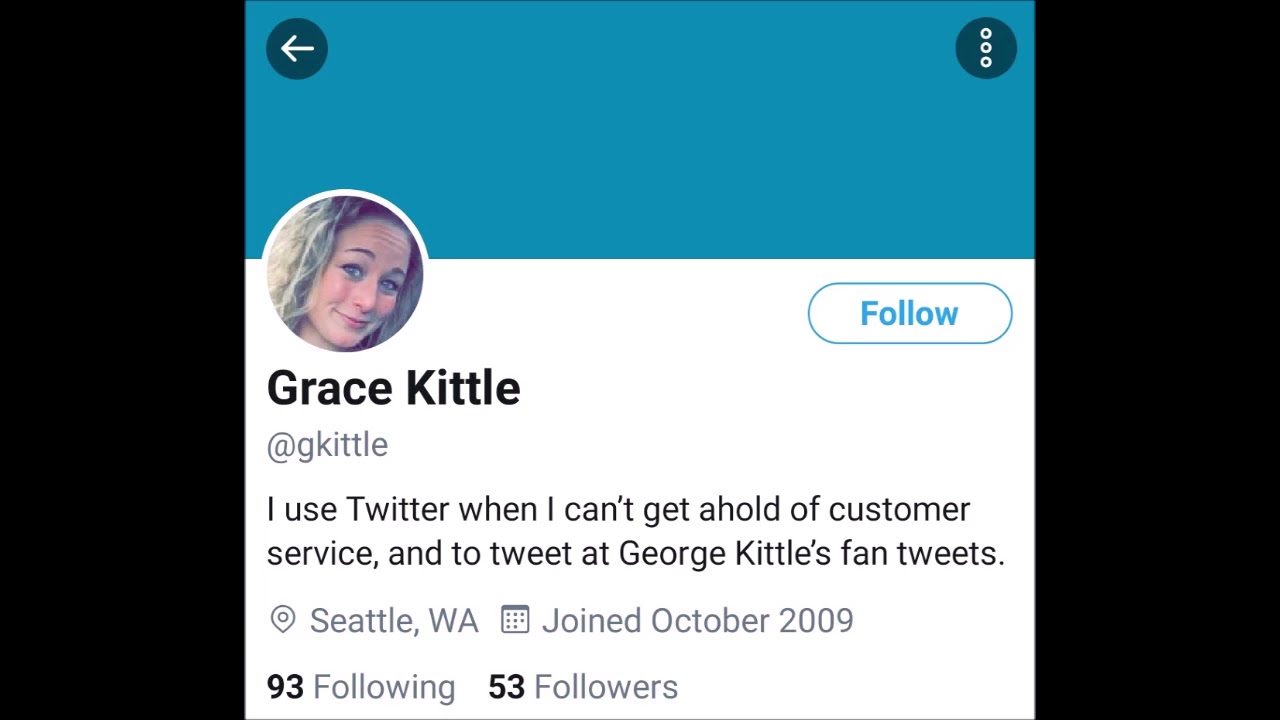Viewport: 1280px width, 720px height.
Task: Select the display name Grace Kittle
Action: (393, 388)
